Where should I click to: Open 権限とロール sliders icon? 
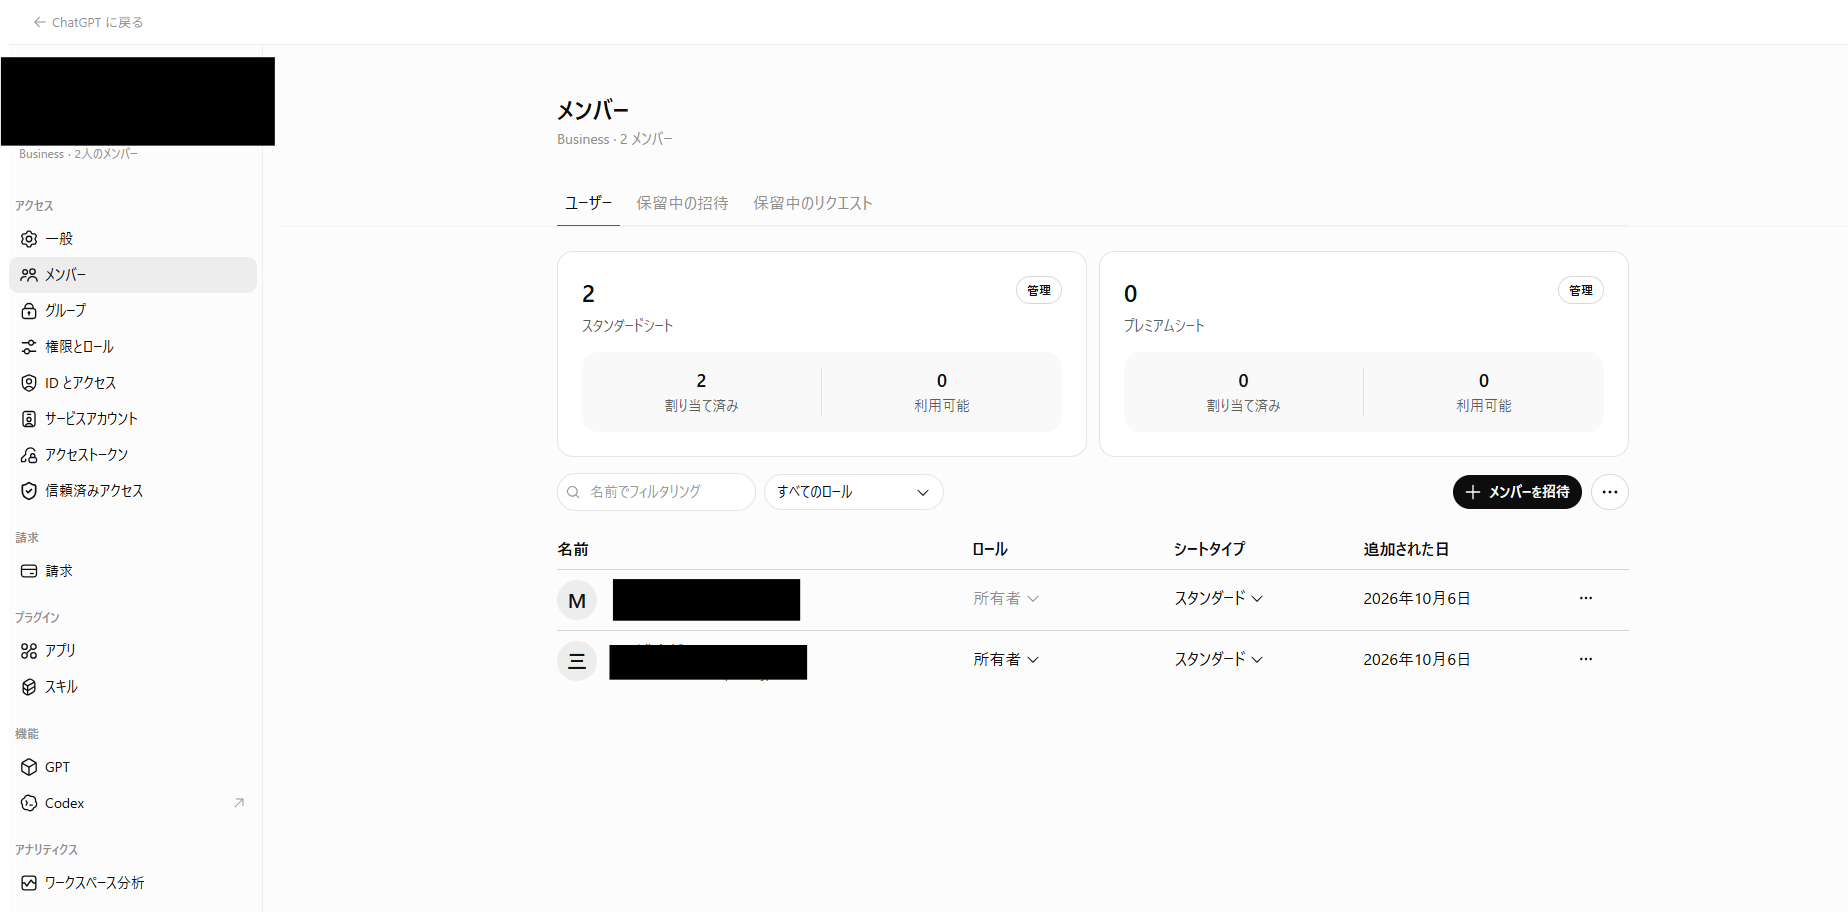point(29,347)
